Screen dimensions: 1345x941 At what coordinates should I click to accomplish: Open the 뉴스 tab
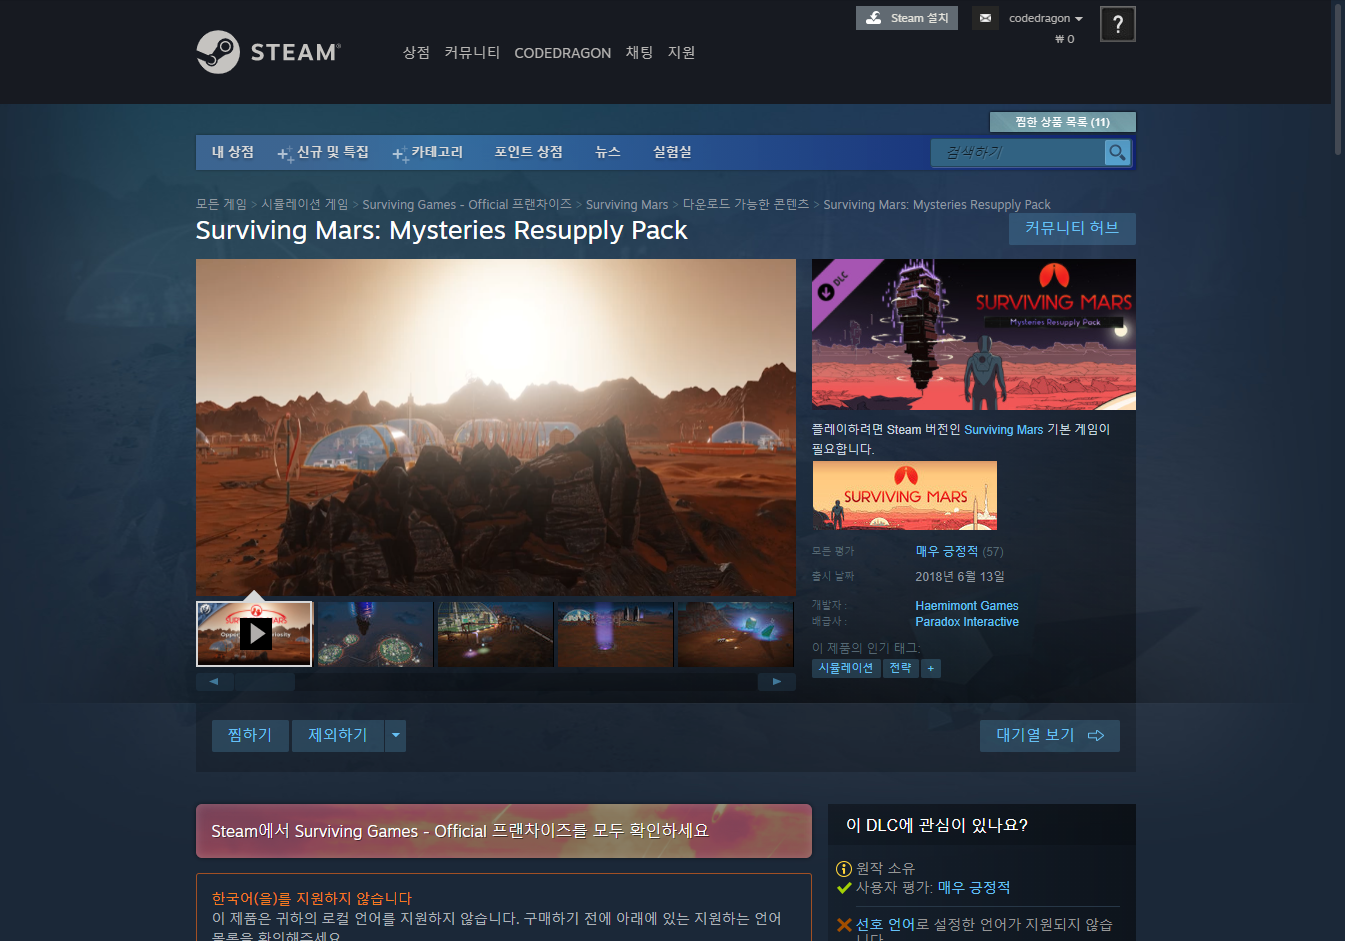[608, 152]
